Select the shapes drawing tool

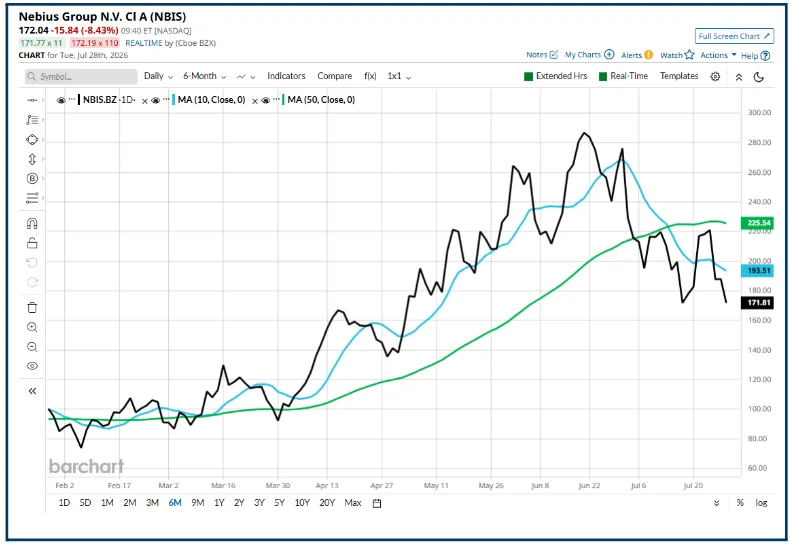coord(32,139)
